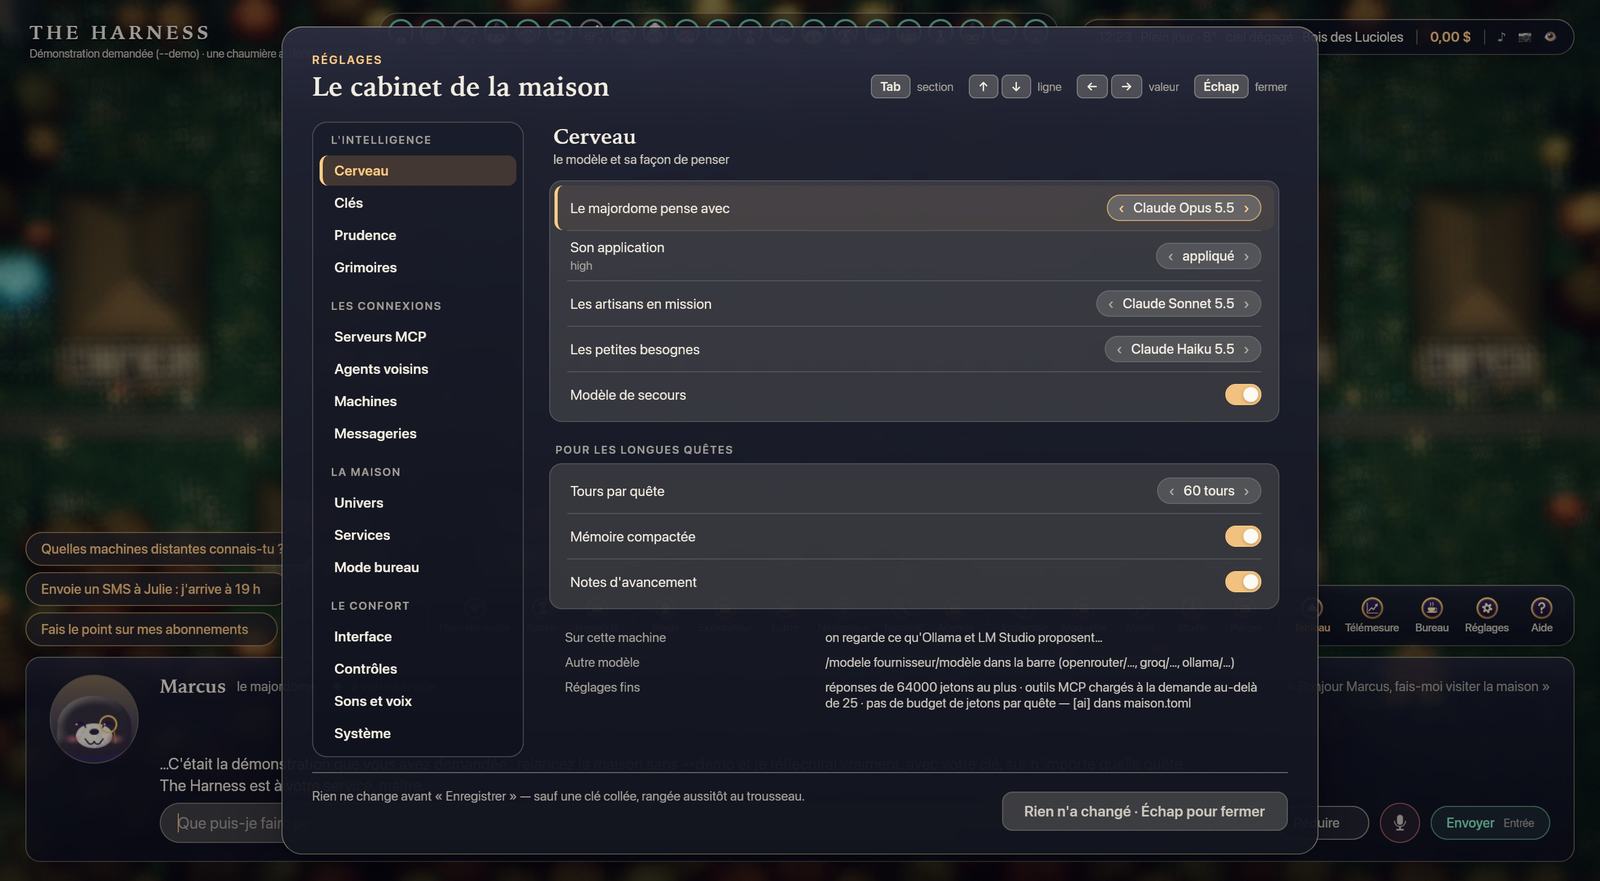Screen dimensions: 1600x881
Task: Click the Envoyer button
Action: (x=1490, y=823)
